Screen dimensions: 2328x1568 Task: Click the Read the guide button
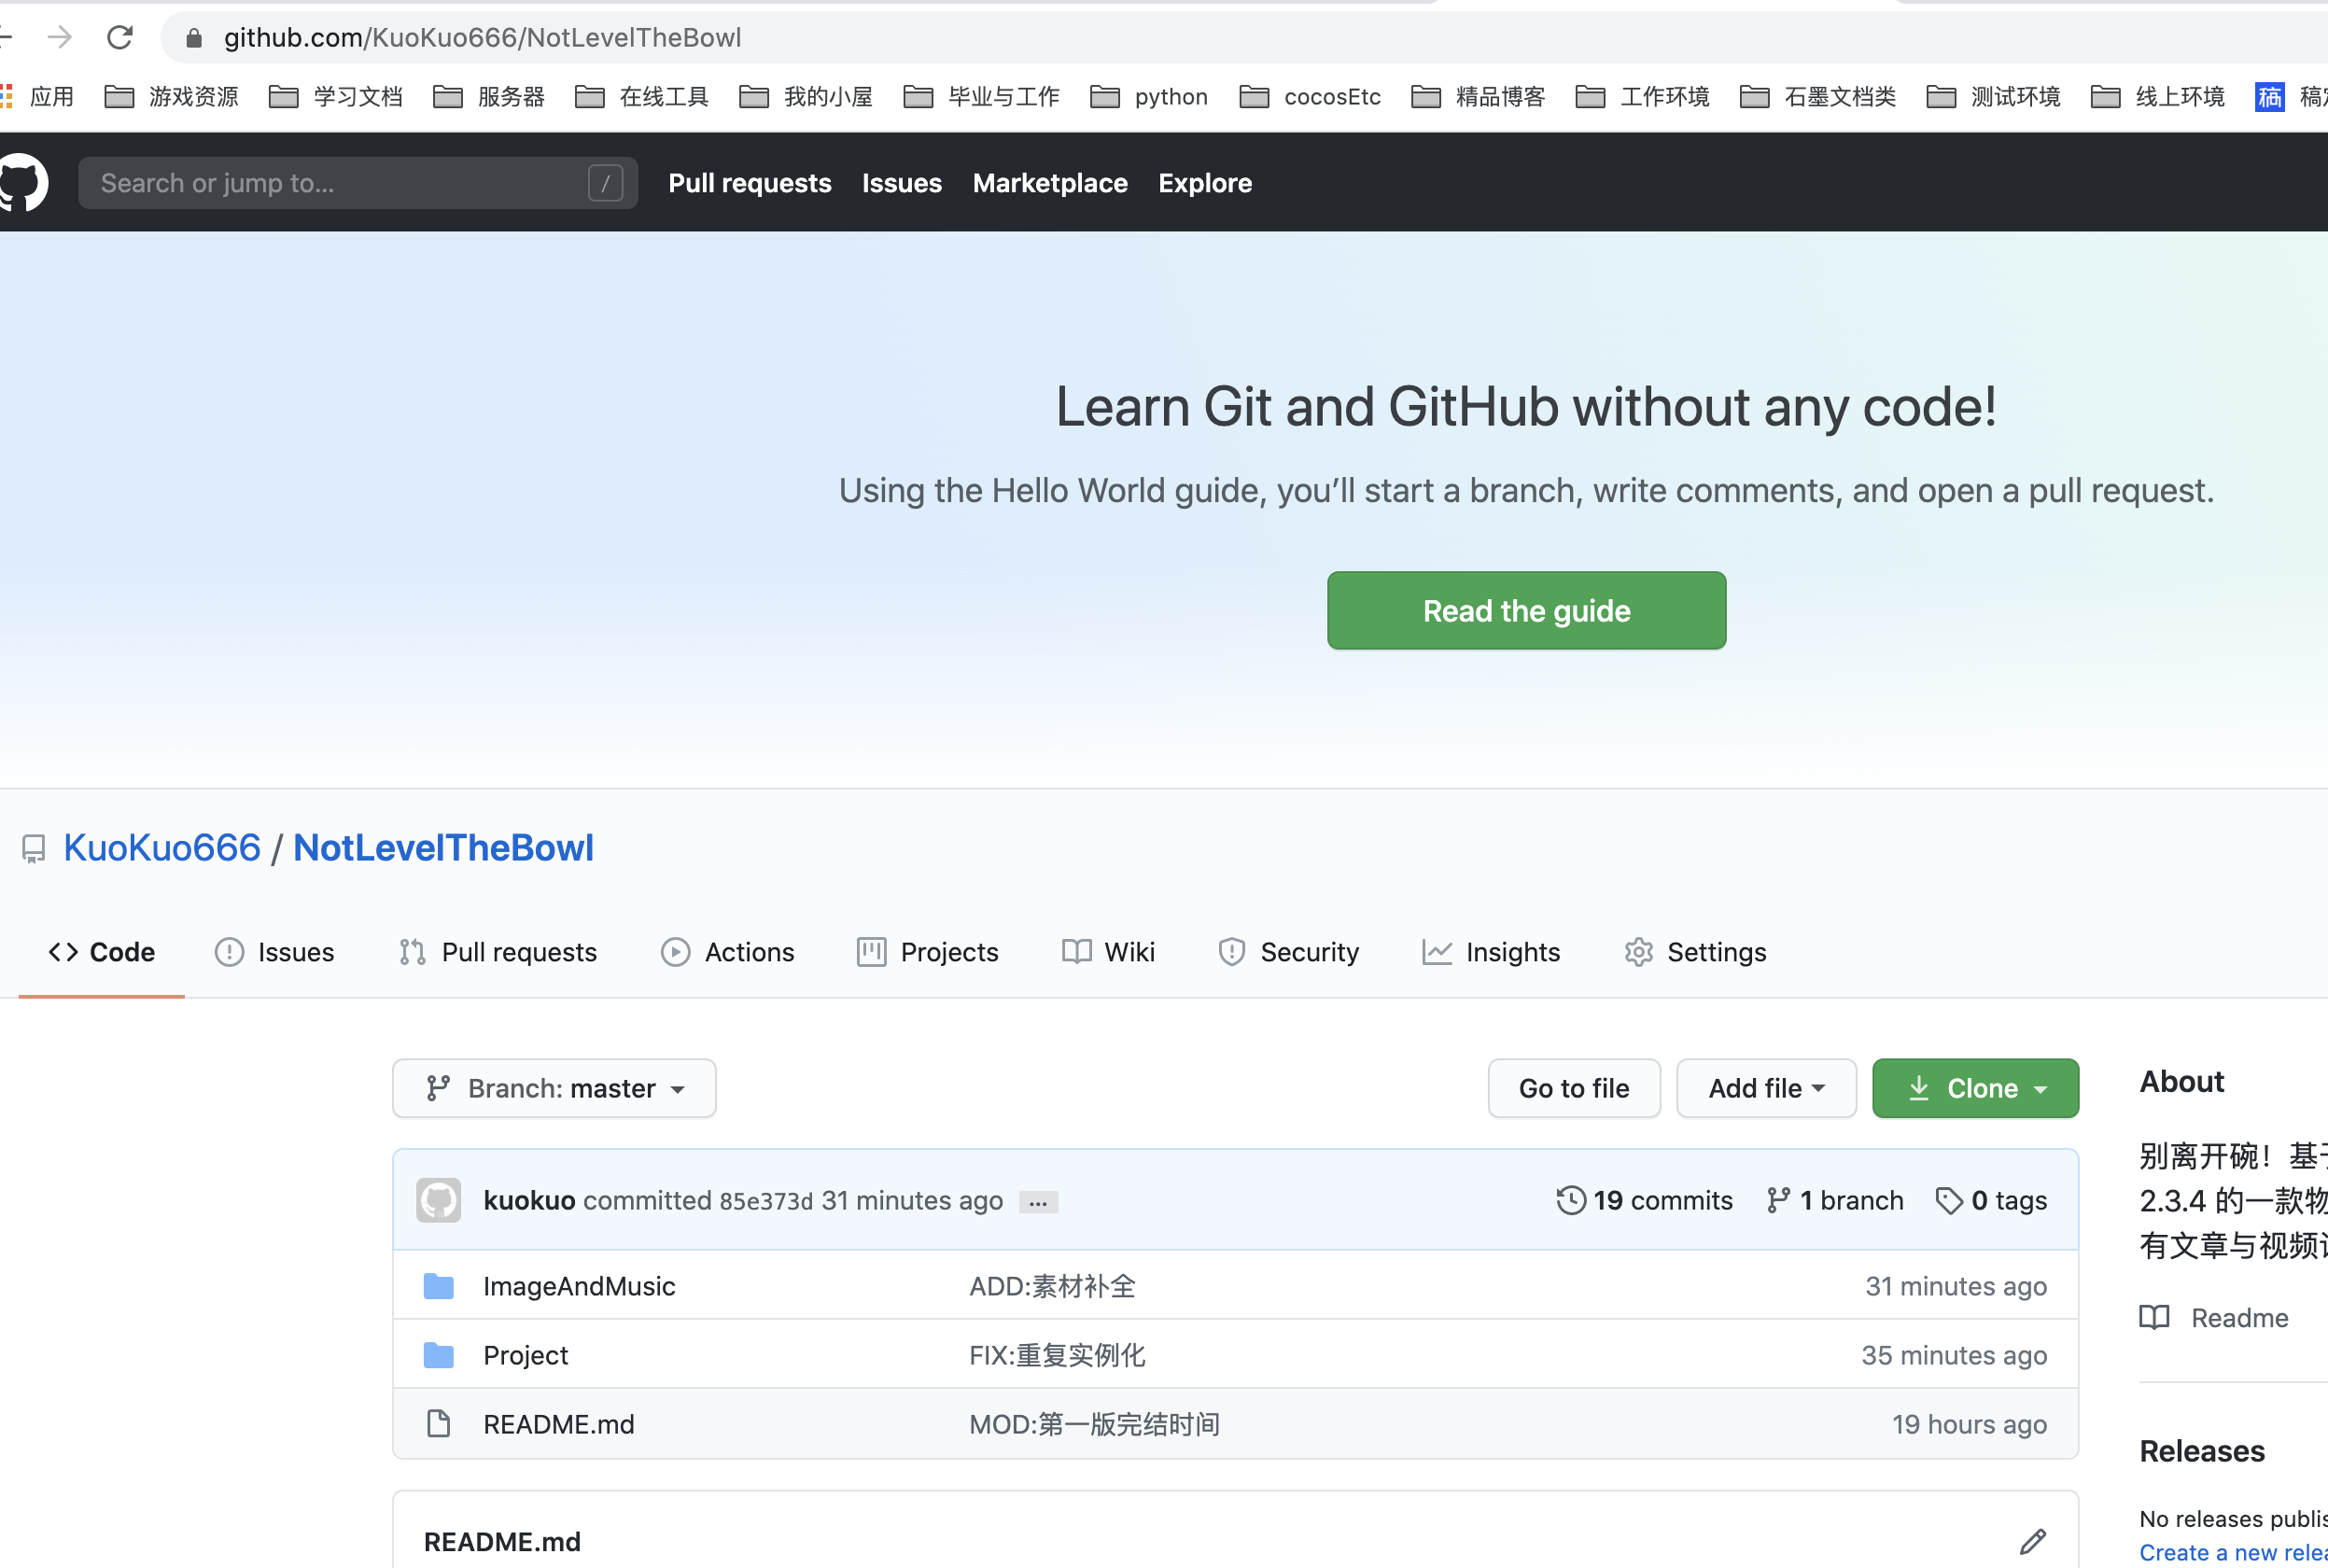(x=1526, y=610)
